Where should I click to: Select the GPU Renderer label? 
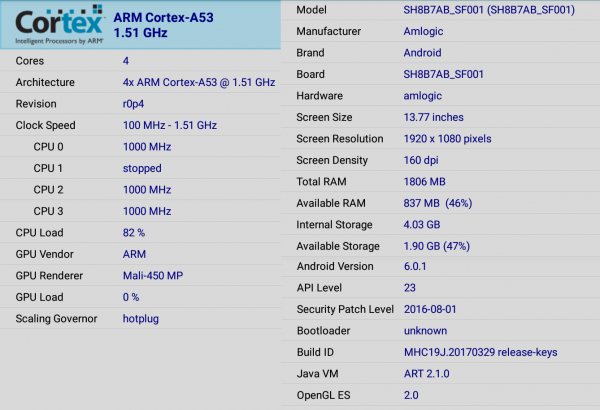pyautogui.click(x=49, y=276)
